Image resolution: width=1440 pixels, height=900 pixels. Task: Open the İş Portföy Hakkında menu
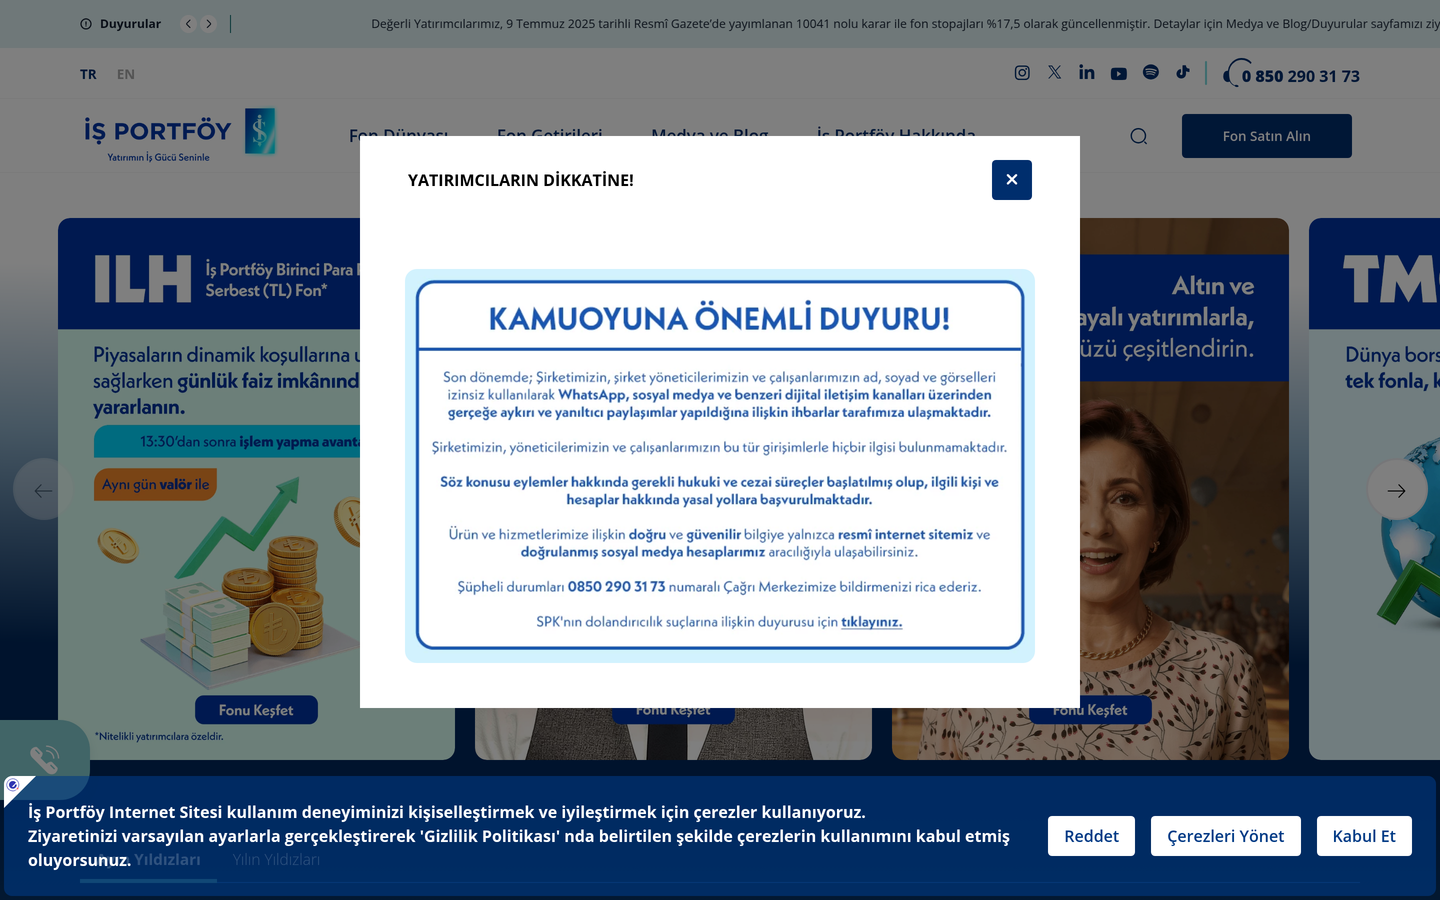[895, 134]
